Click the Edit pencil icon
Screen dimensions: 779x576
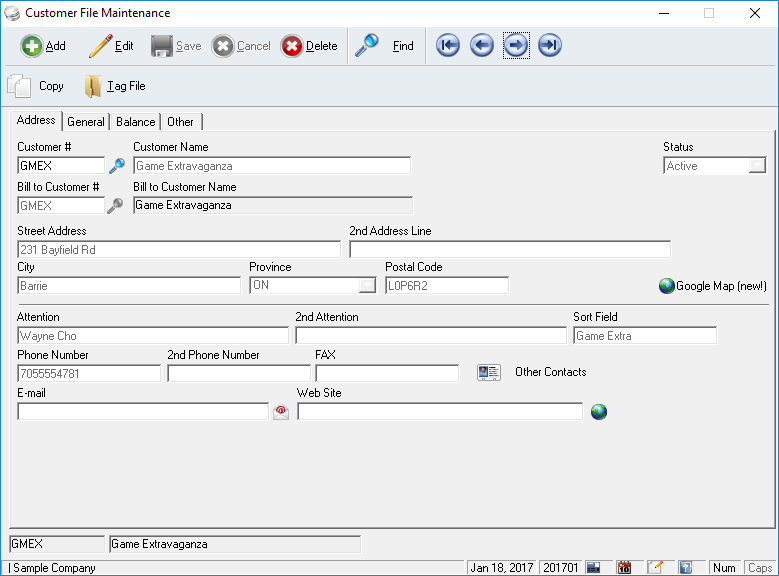100,46
